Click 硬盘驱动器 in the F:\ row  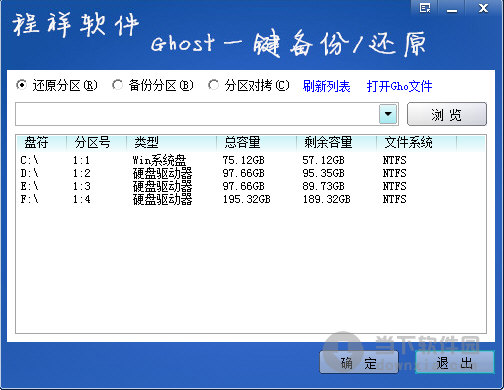[162, 199]
